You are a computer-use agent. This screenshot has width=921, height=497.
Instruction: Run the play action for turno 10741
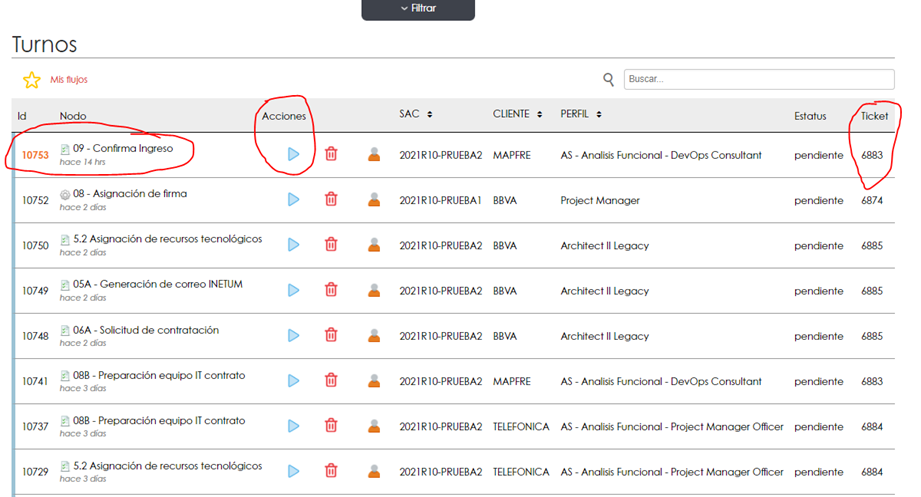point(294,381)
